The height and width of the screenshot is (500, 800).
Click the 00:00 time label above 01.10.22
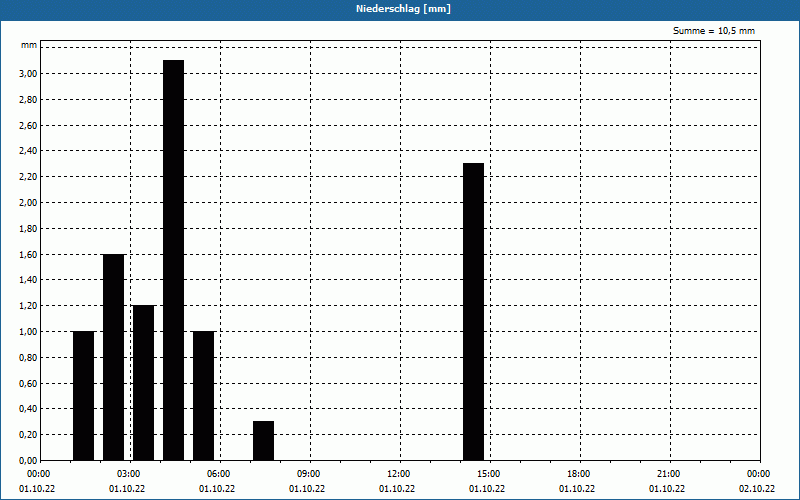click(x=39, y=474)
